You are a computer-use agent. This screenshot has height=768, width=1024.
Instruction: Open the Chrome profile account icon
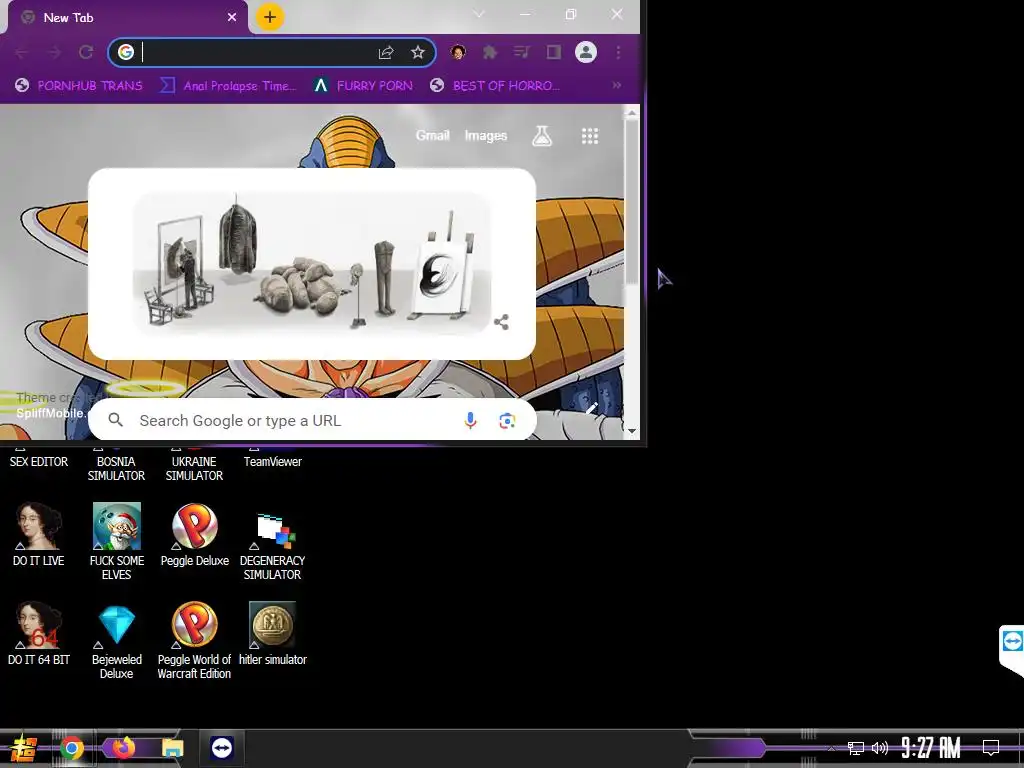(586, 52)
